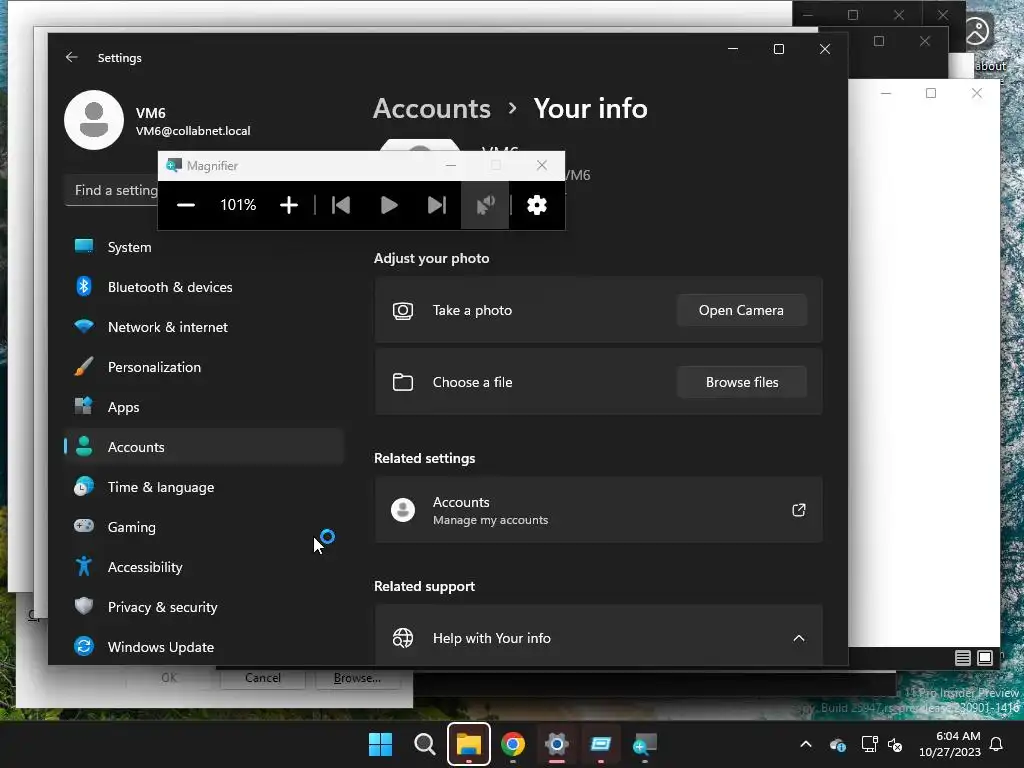Image resolution: width=1024 pixels, height=768 pixels.
Task: Open Bluetooth & devices settings
Action: pyautogui.click(x=204, y=287)
